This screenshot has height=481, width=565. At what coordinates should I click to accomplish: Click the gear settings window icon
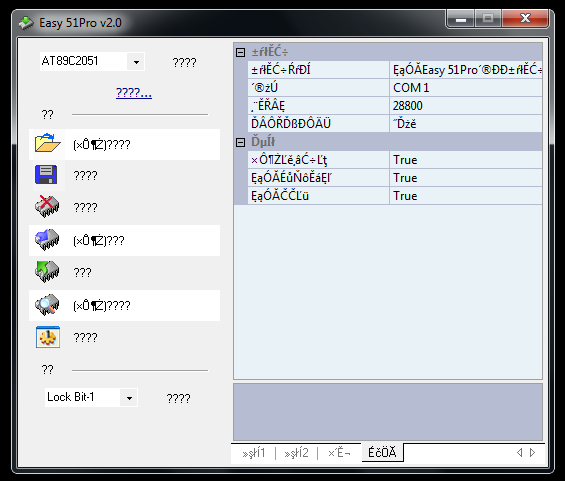click(x=48, y=337)
